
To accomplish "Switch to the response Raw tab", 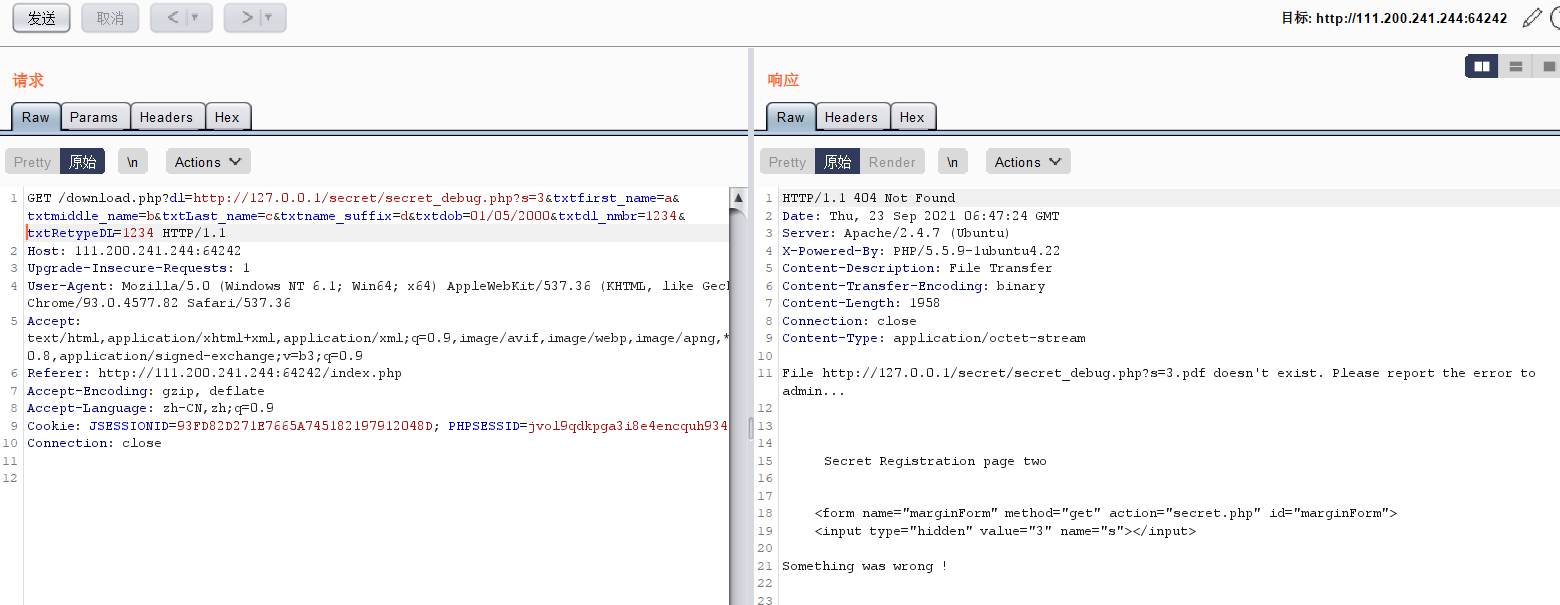I will tap(791, 117).
